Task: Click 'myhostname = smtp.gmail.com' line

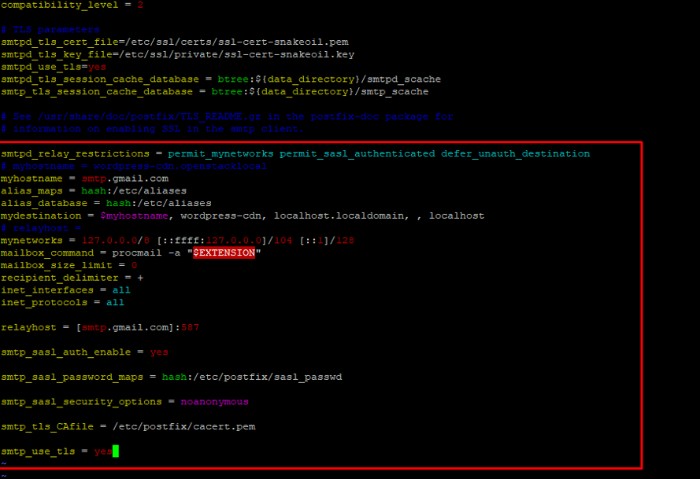Action: (x=84, y=179)
